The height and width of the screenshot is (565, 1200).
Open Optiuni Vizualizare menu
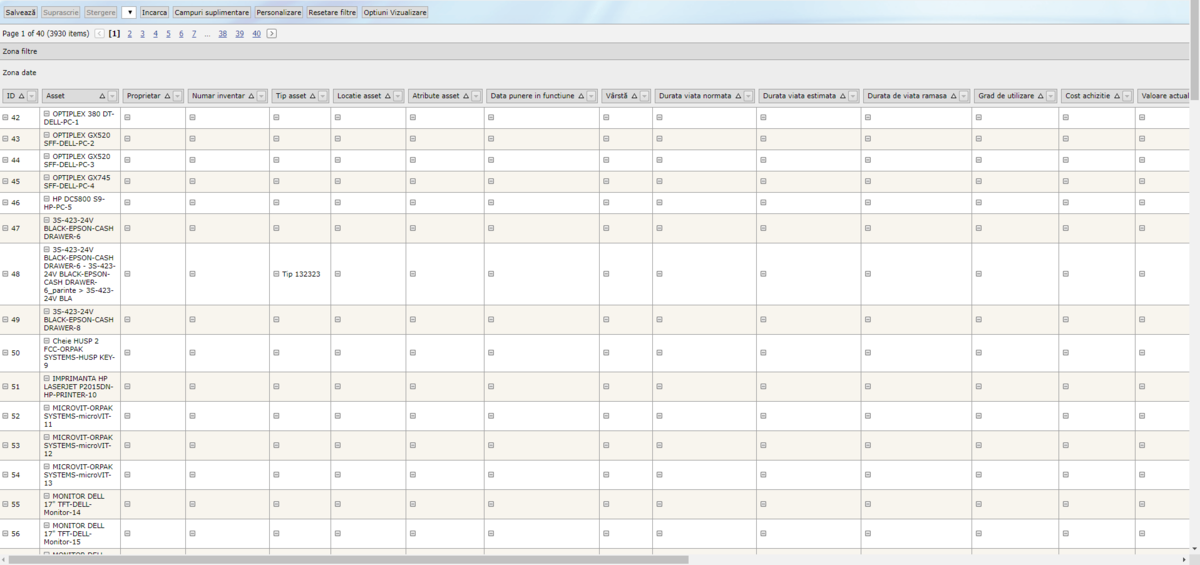[x=394, y=12]
